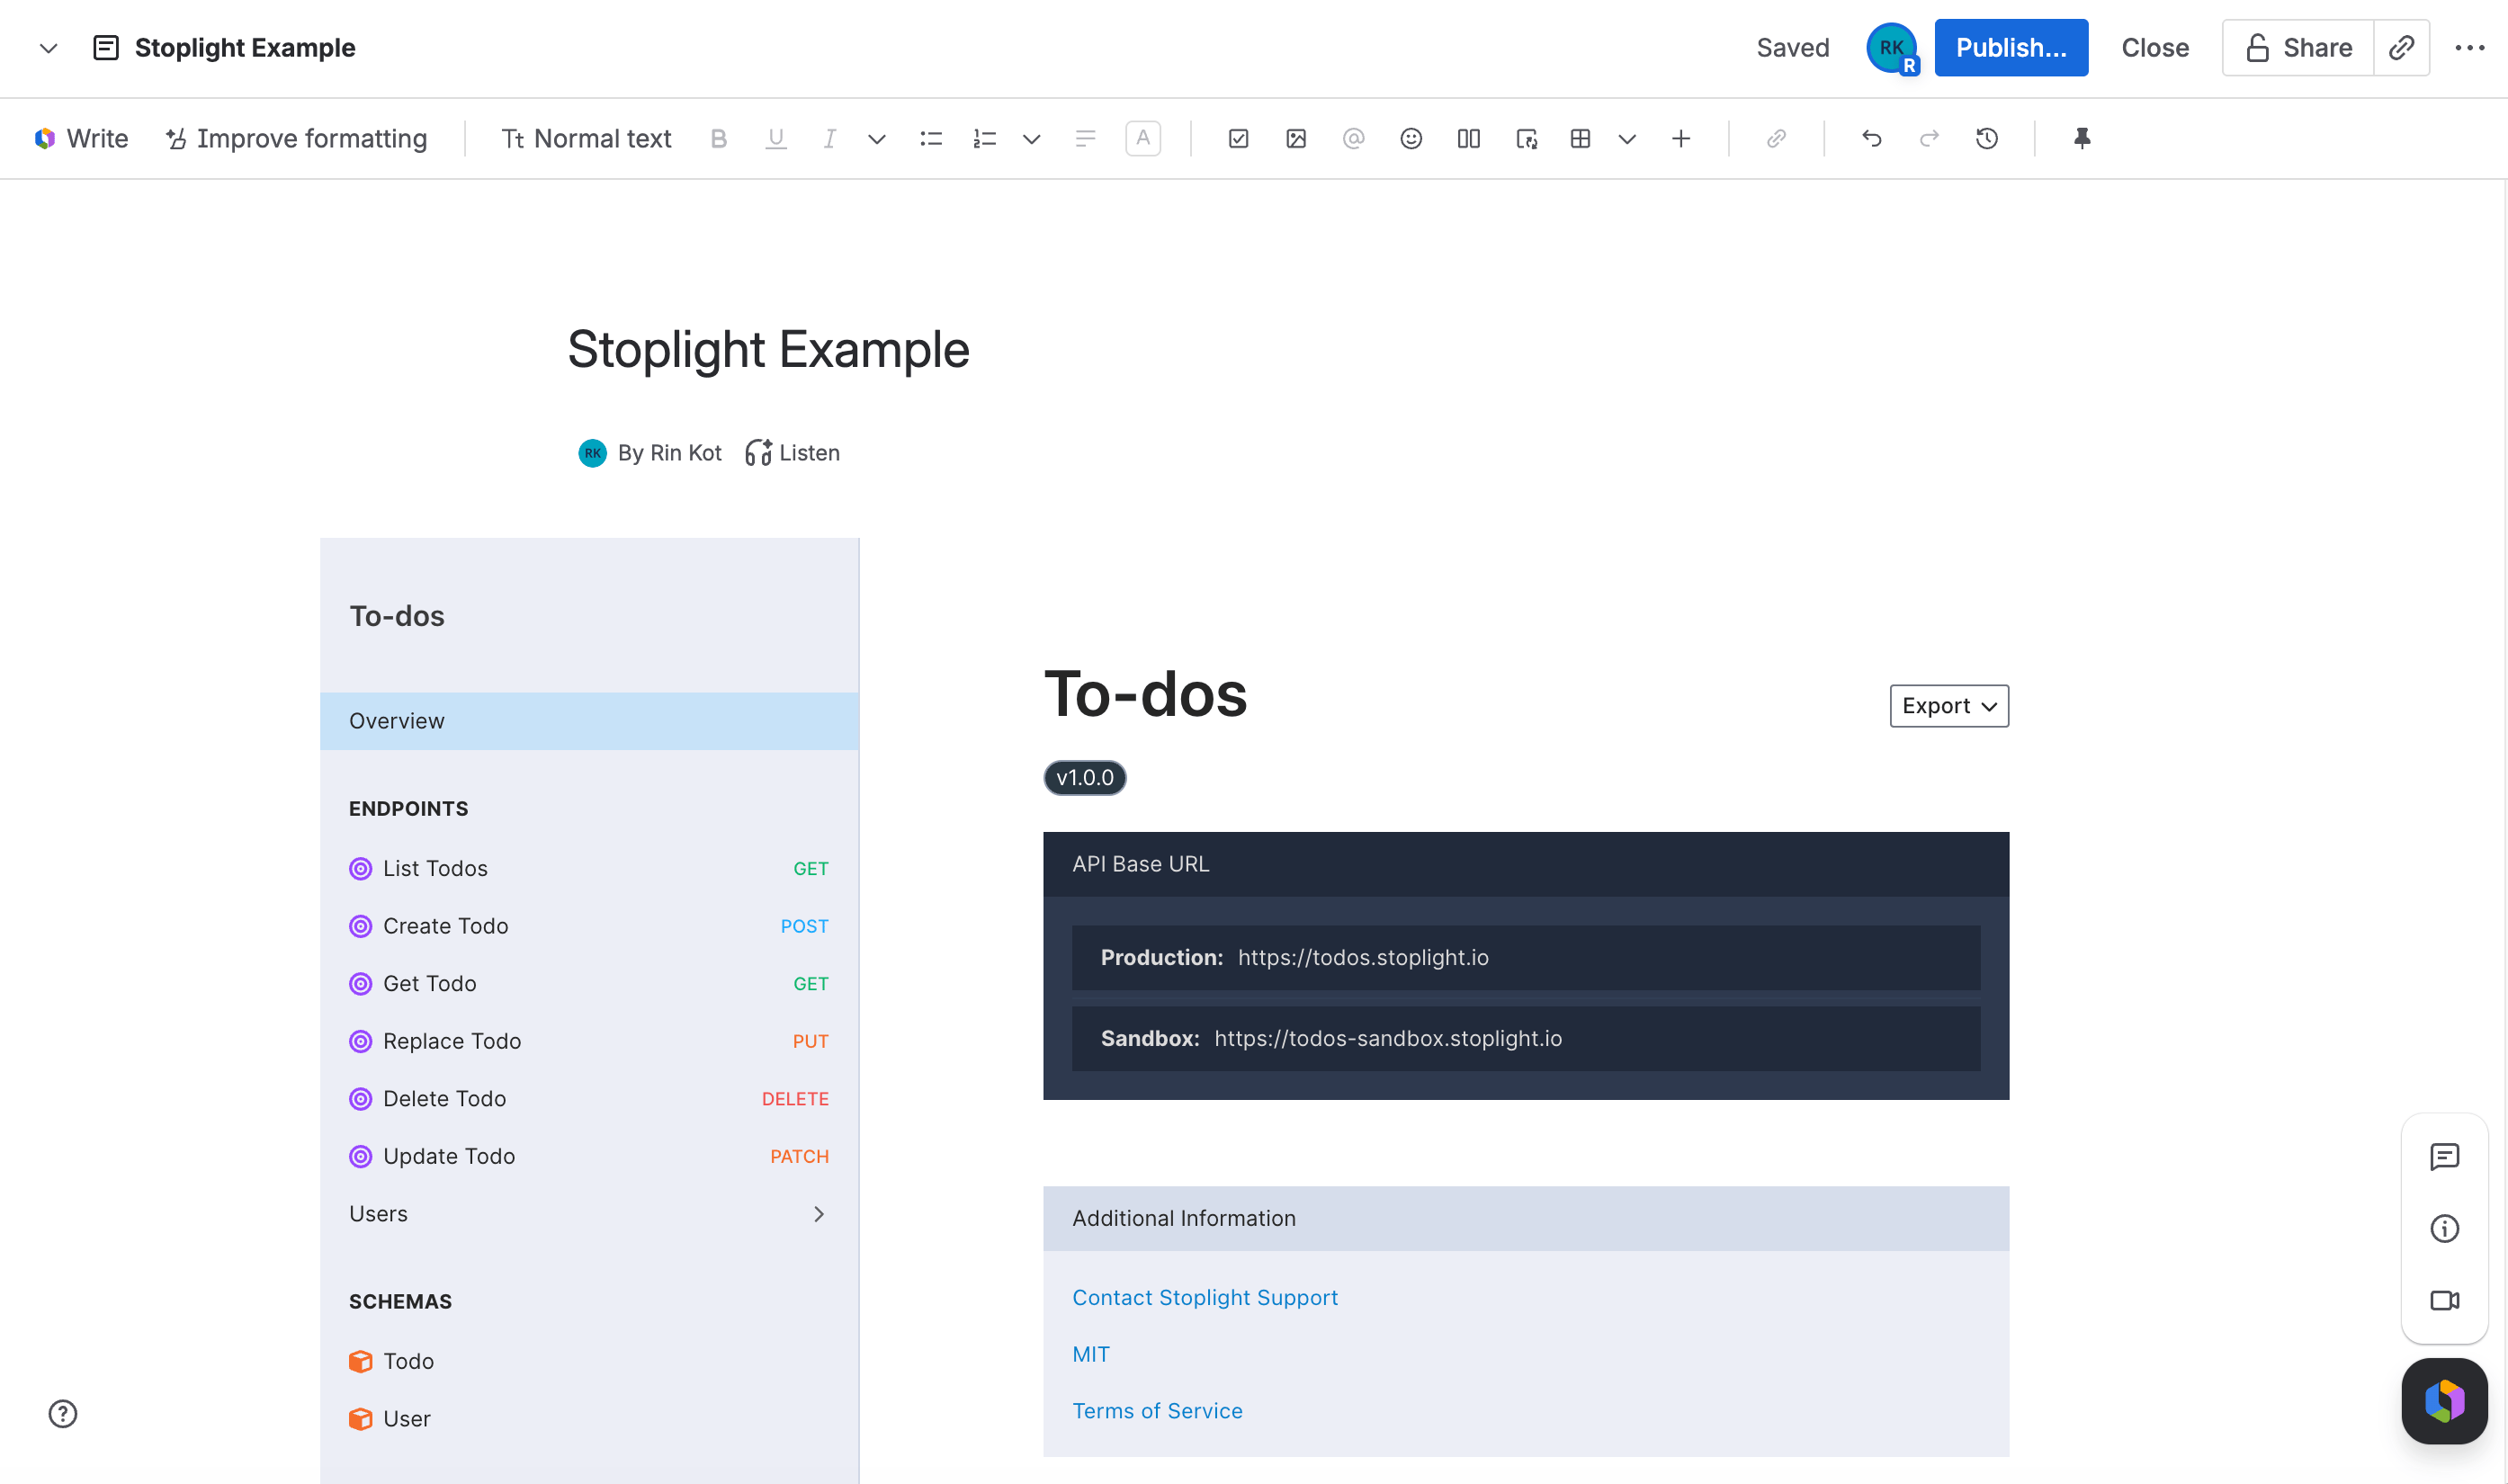The image size is (2508, 1484).
Task: Expand more text formatting options chevron
Action: [876, 138]
